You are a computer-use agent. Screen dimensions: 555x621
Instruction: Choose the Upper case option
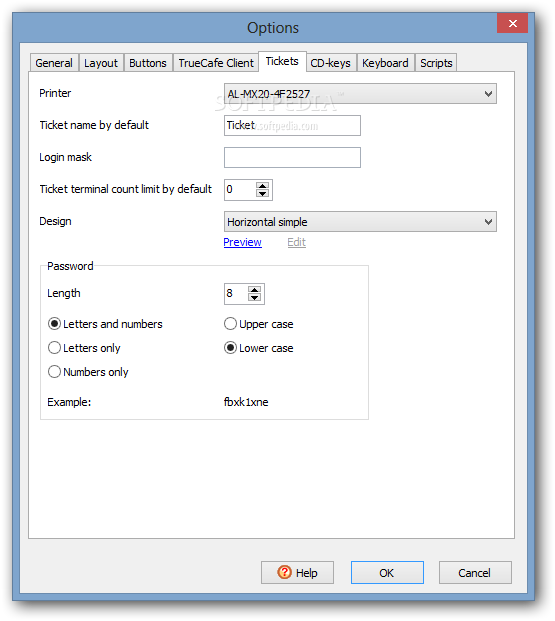(259, 324)
